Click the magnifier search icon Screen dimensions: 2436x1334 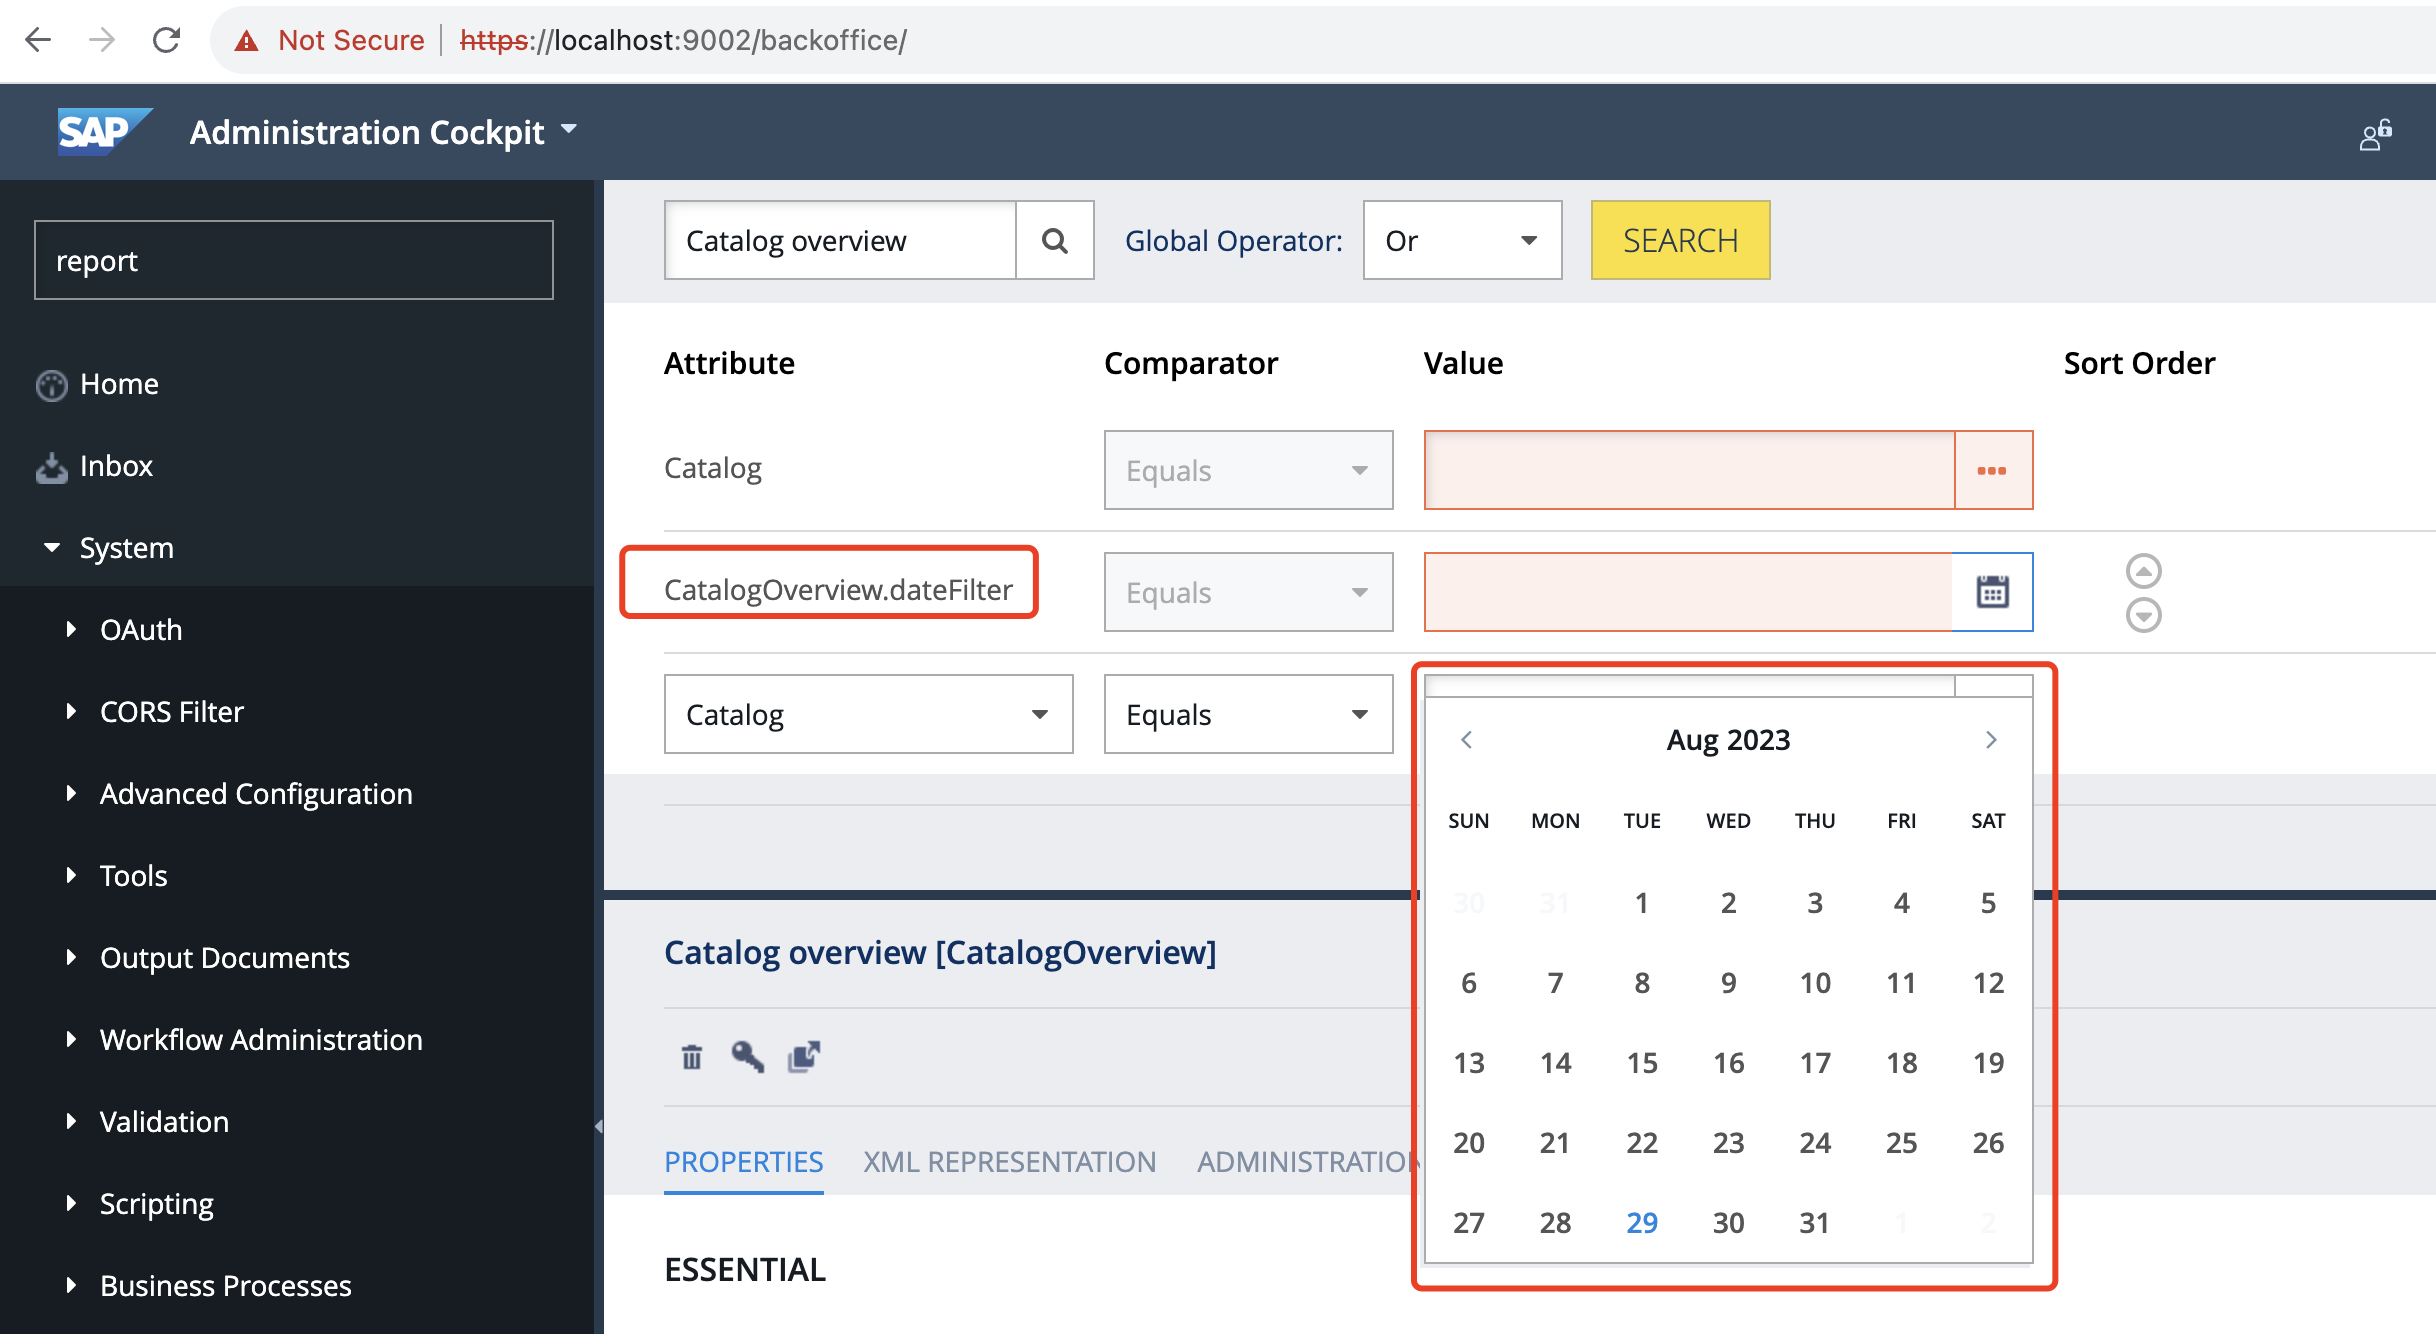point(1055,241)
